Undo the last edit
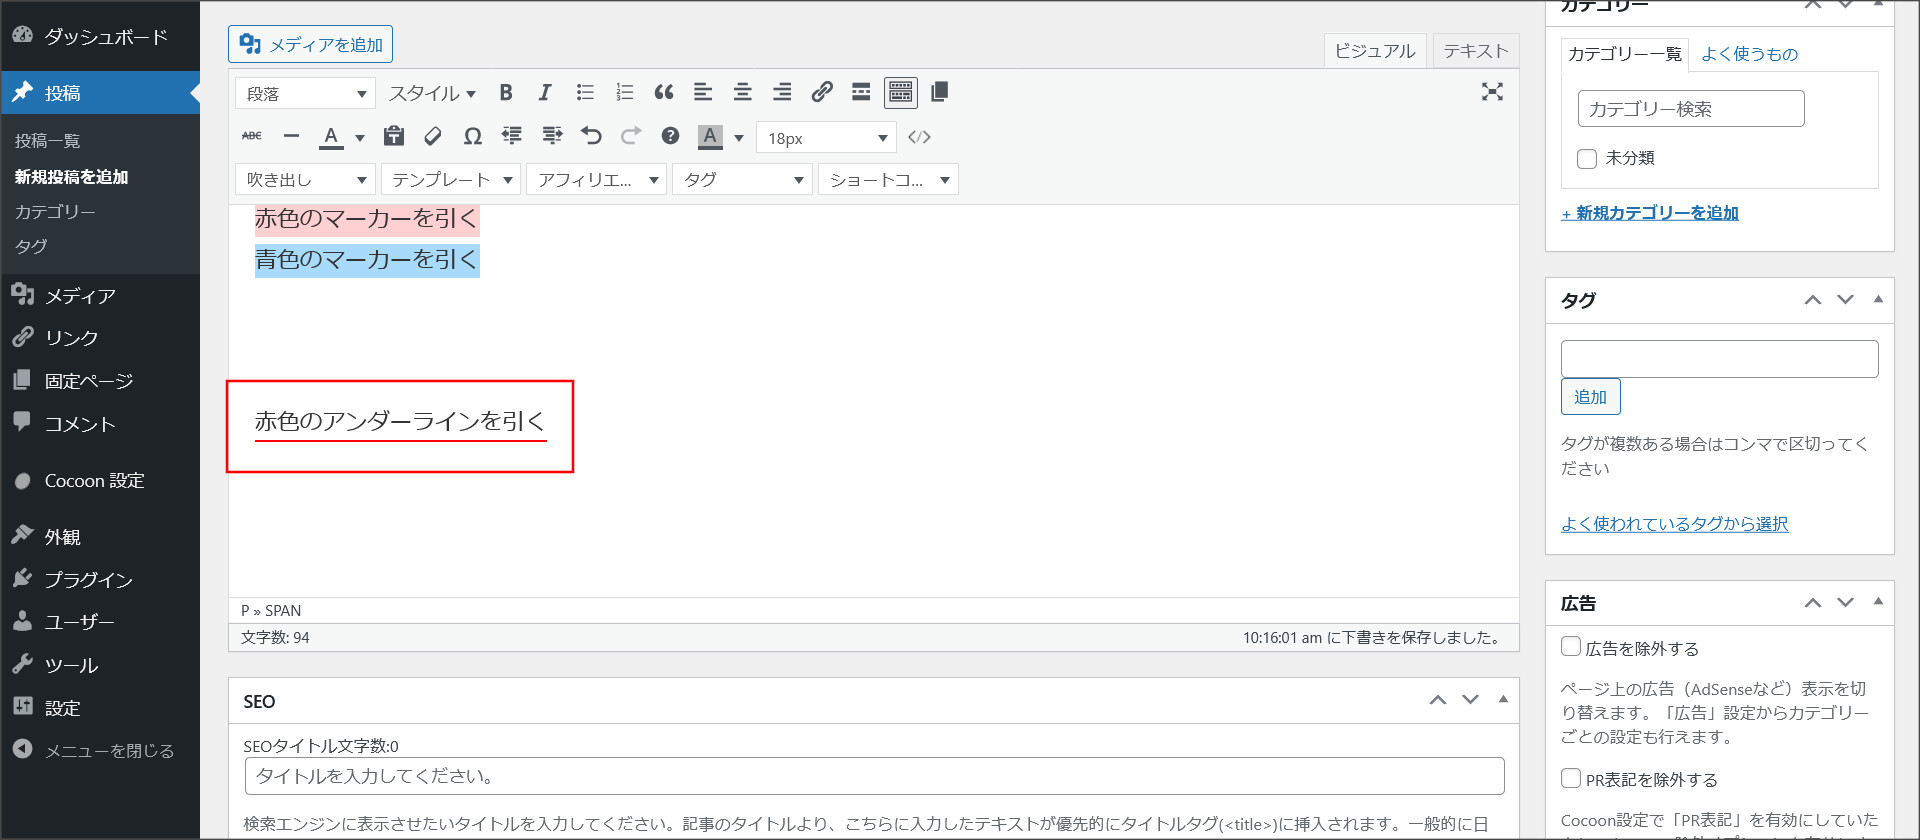1920x840 pixels. 591,136
